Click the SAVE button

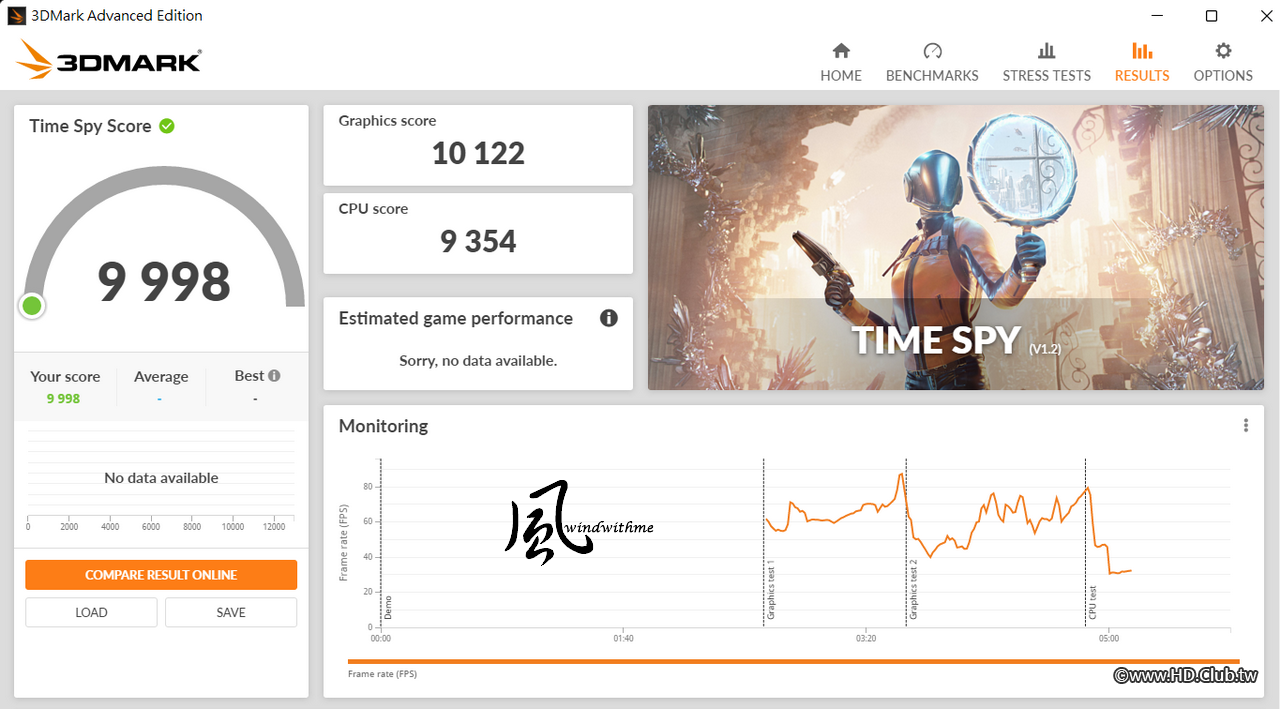pyautogui.click(x=231, y=612)
